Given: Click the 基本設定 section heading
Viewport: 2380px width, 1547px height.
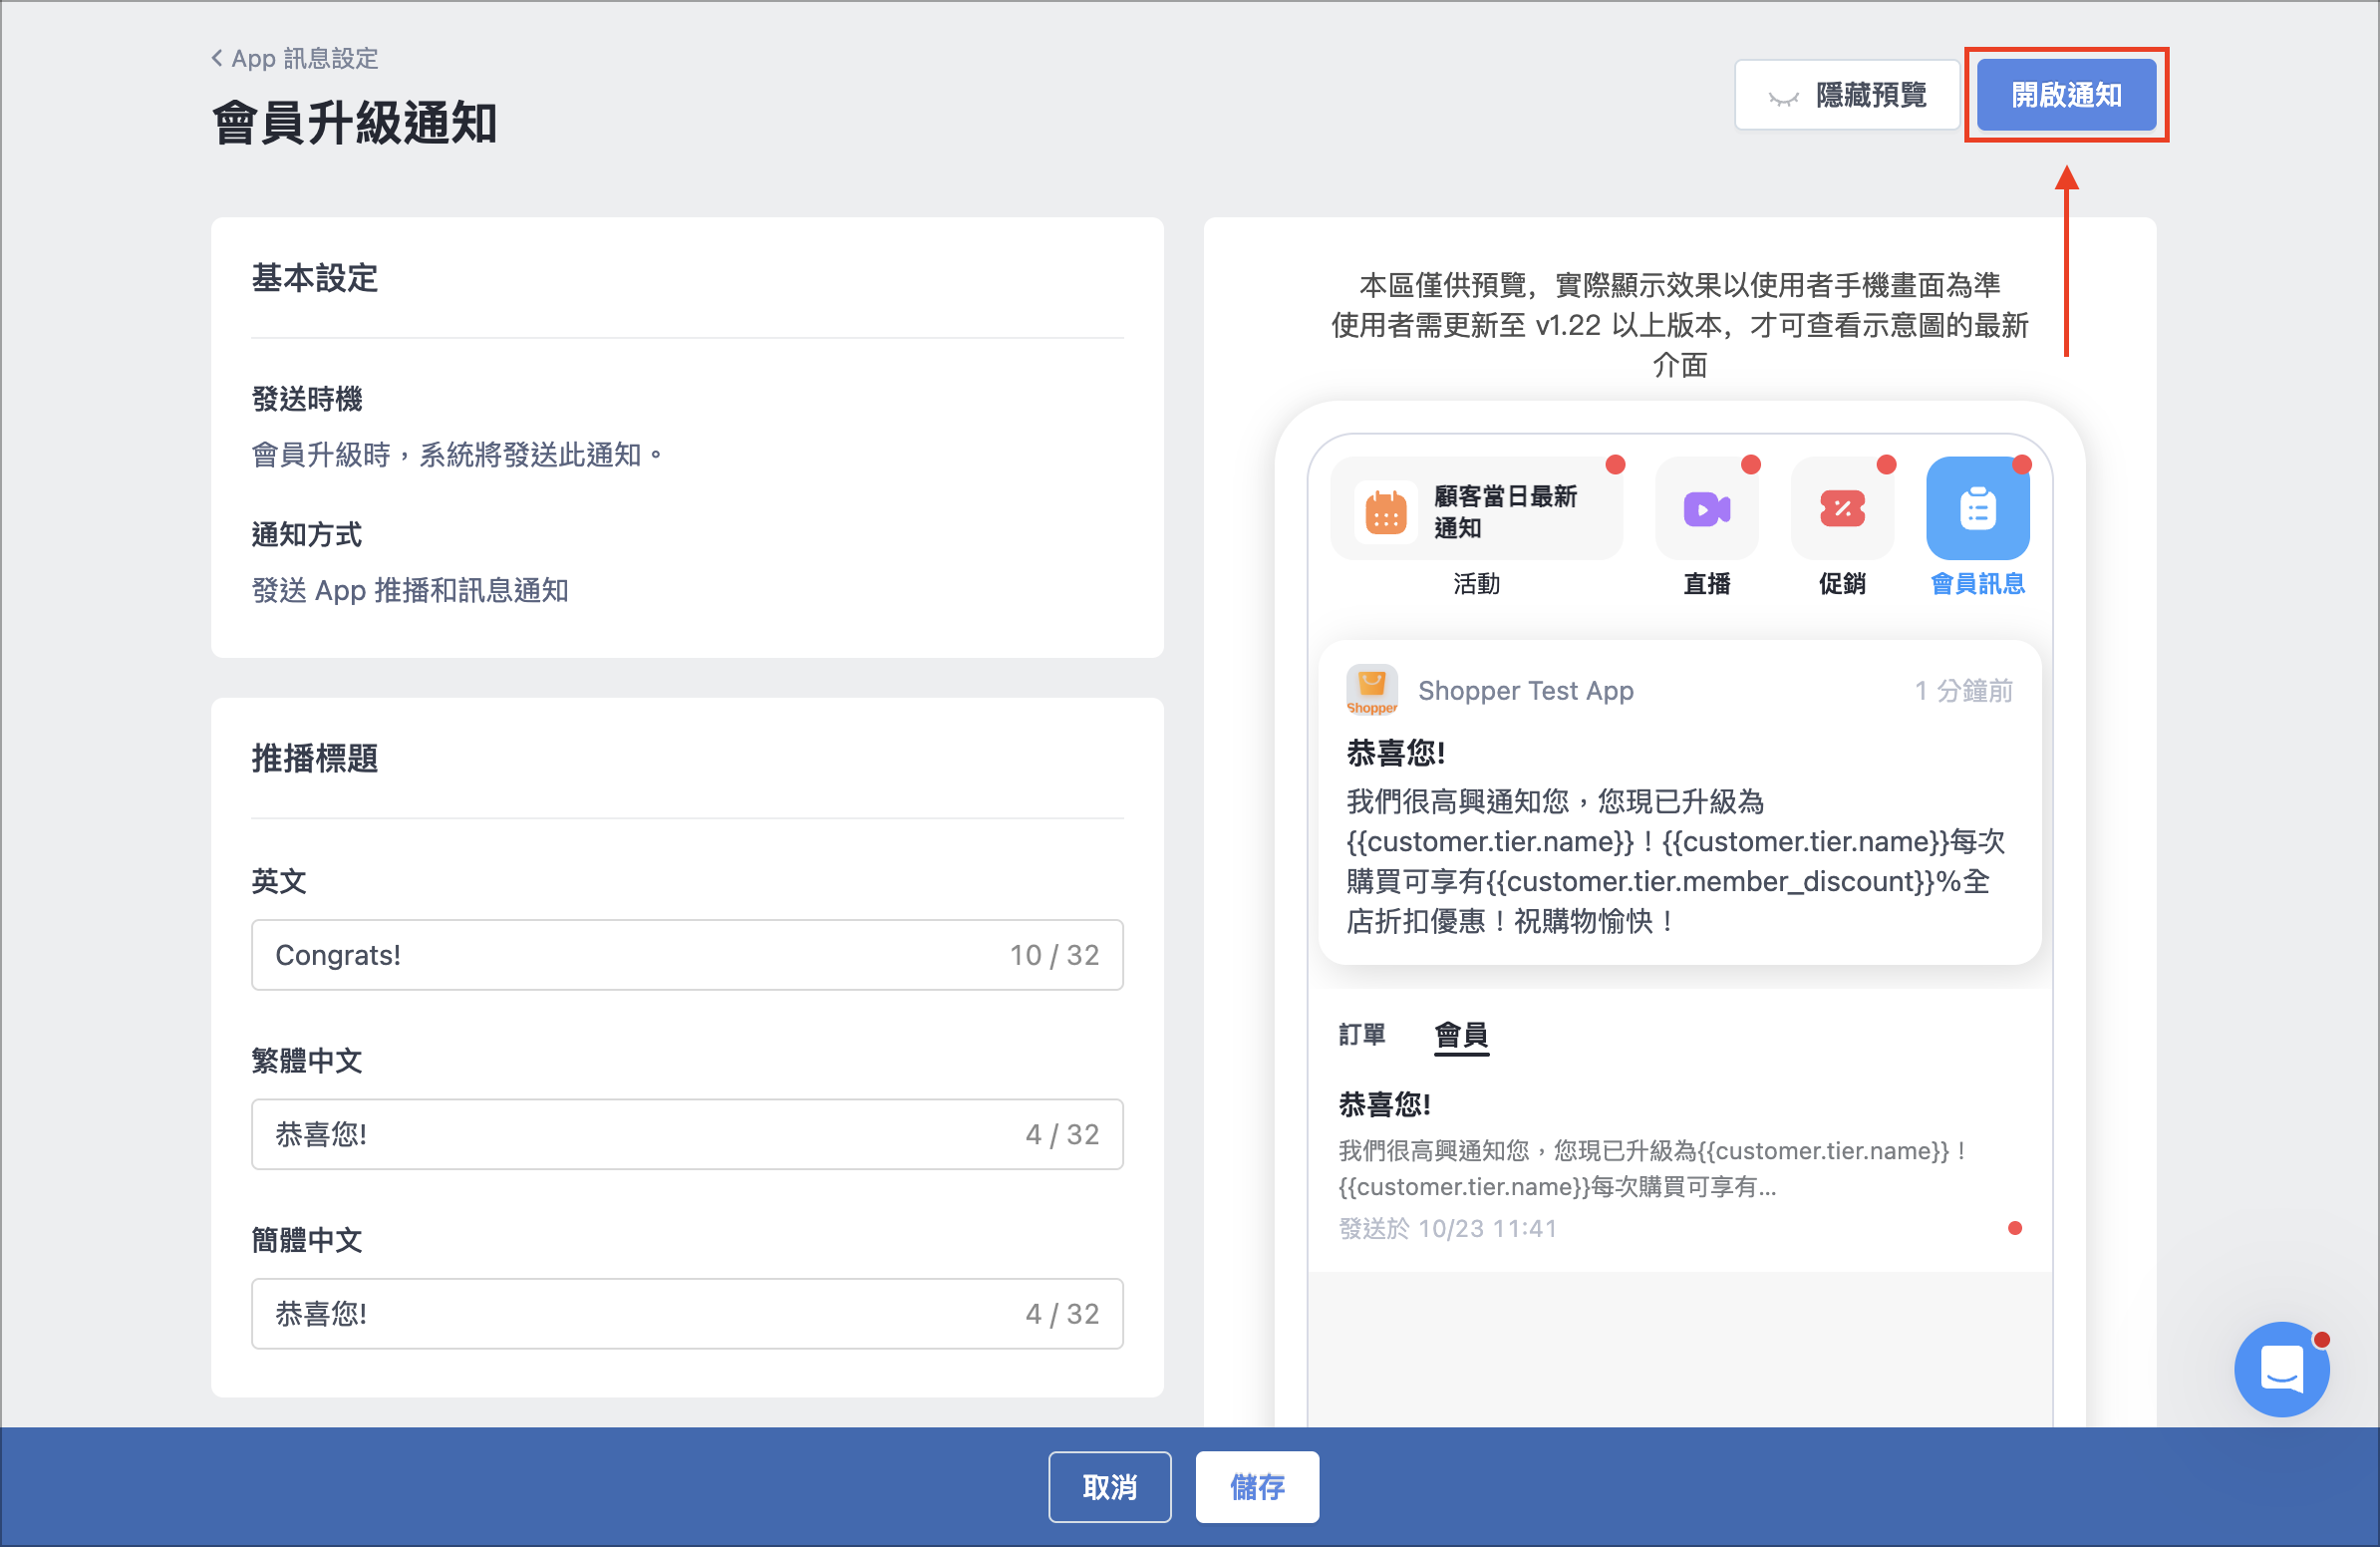Looking at the screenshot, I should (315, 278).
